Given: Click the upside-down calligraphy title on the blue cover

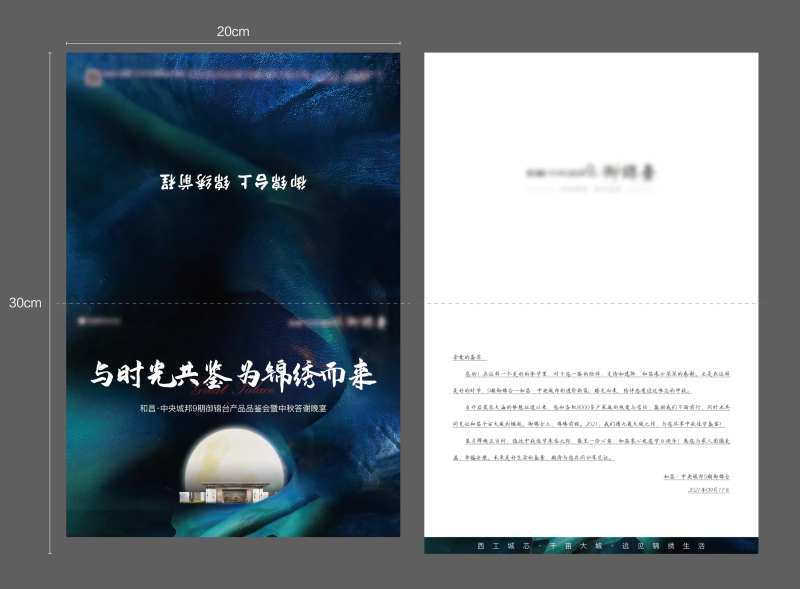Looking at the screenshot, I should coord(233,182).
